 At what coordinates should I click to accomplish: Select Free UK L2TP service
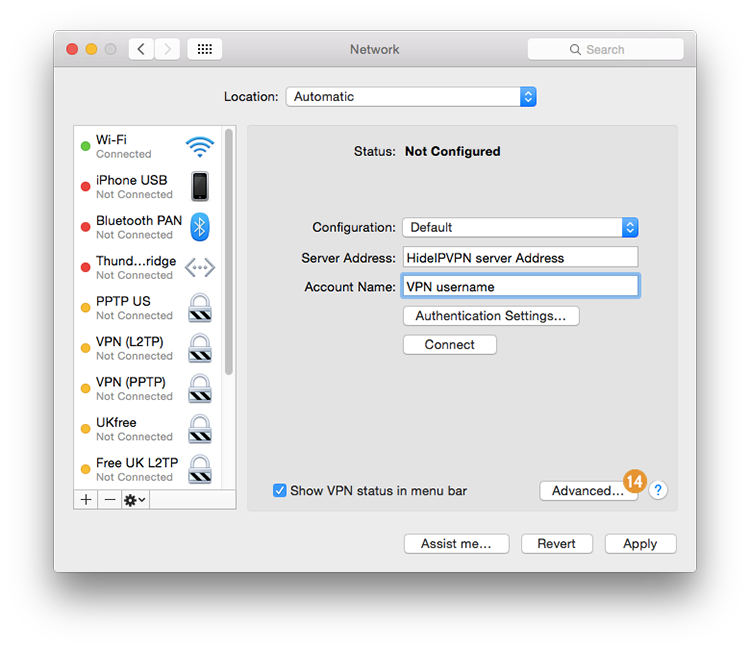(x=148, y=469)
